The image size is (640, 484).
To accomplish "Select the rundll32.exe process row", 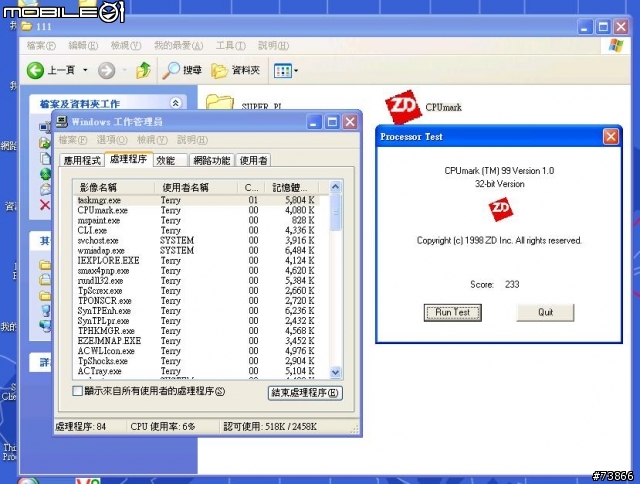I will tap(196, 281).
